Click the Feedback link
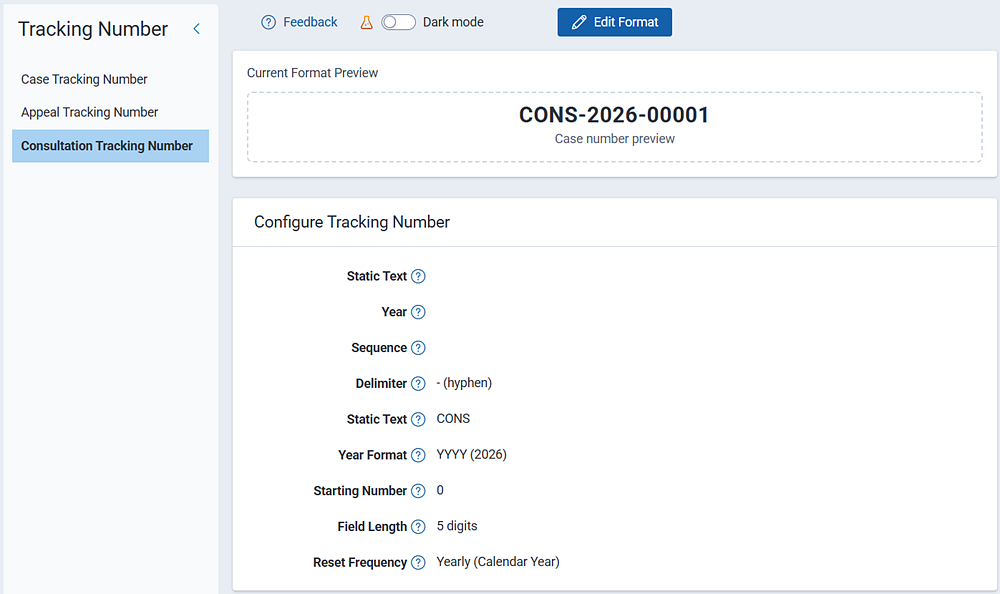This screenshot has width=1000, height=594. tap(310, 22)
